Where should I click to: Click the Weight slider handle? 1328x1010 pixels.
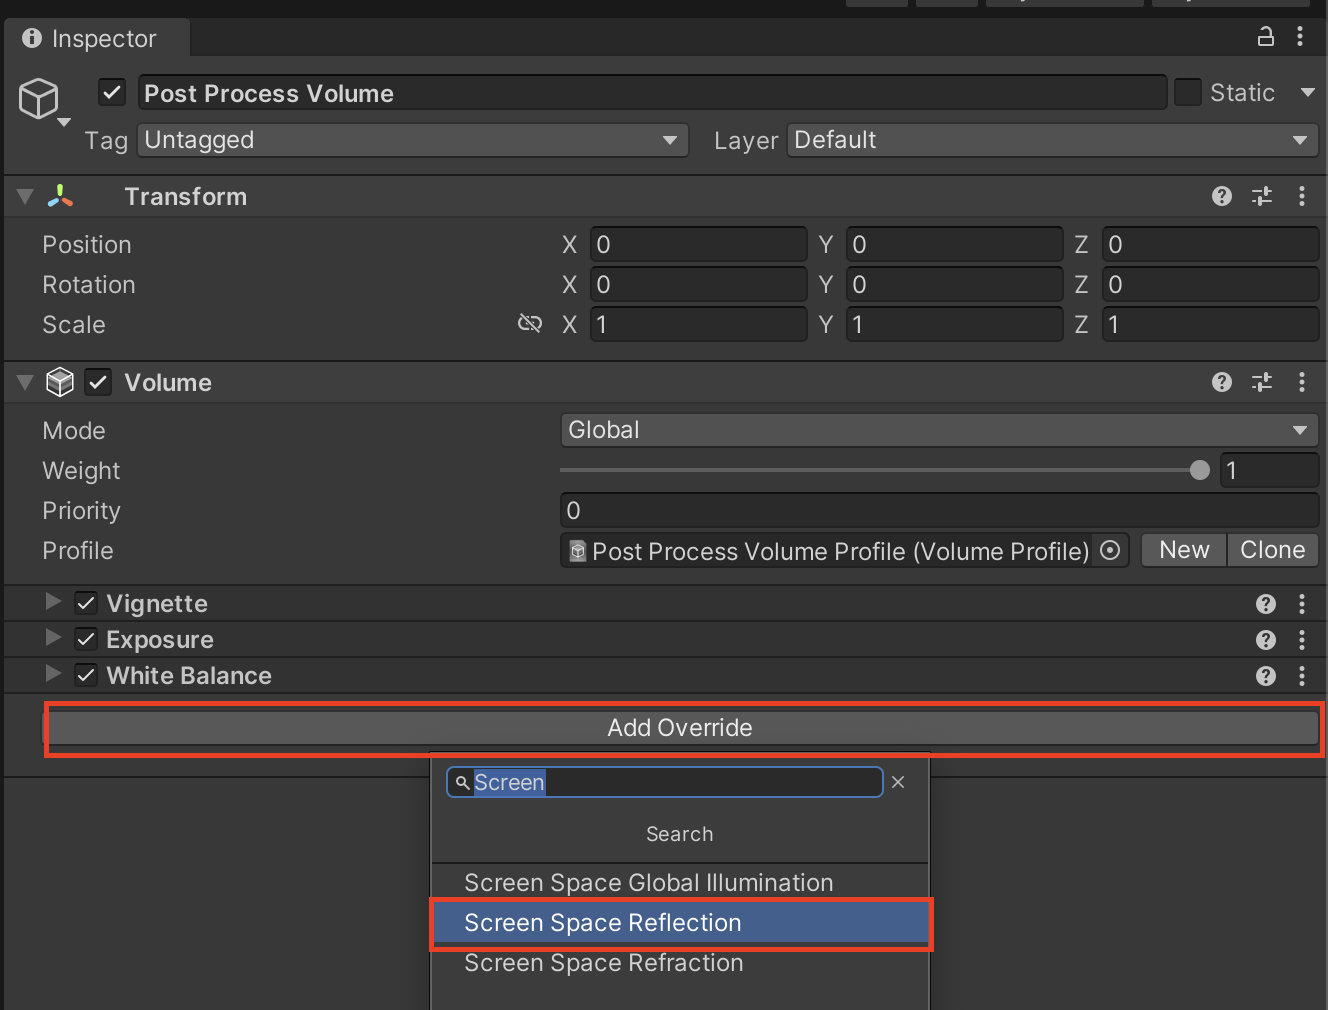(x=1200, y=470)
